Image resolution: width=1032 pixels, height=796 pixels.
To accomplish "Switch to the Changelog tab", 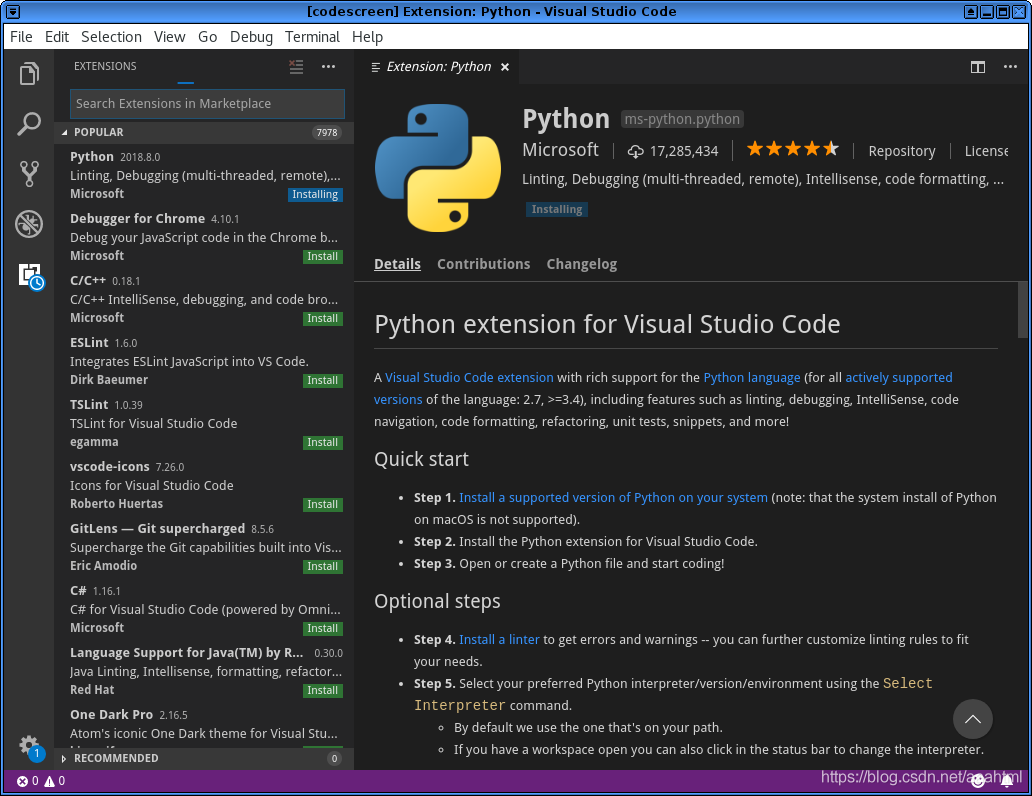I will click(x=582, y=264).
